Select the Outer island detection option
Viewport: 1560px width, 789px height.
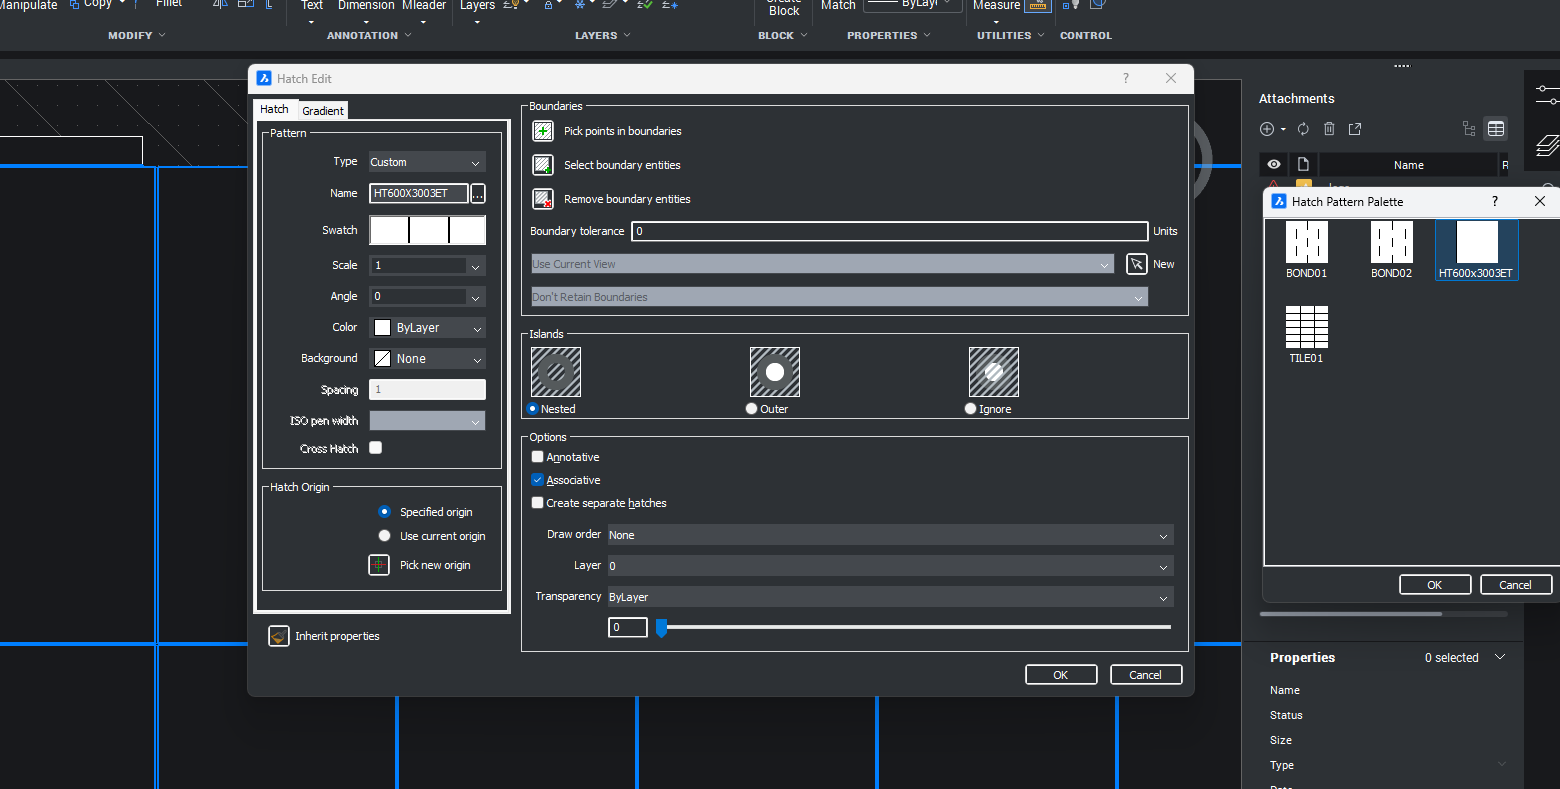(x=752, y=409)
